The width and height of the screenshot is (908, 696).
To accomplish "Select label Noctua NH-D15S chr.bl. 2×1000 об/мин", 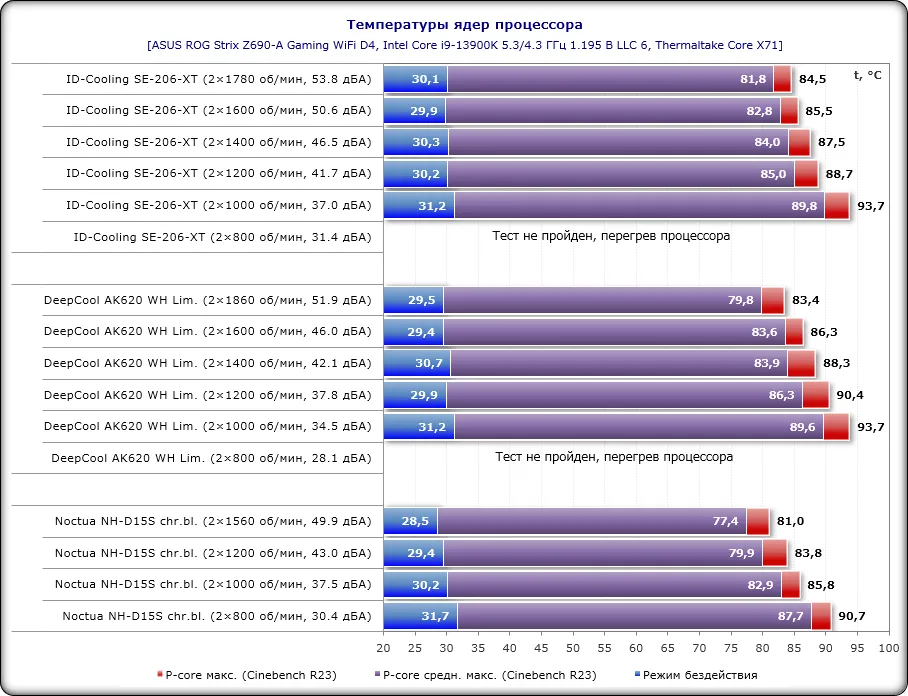I will pyautogui.click(x=213, y=585).
